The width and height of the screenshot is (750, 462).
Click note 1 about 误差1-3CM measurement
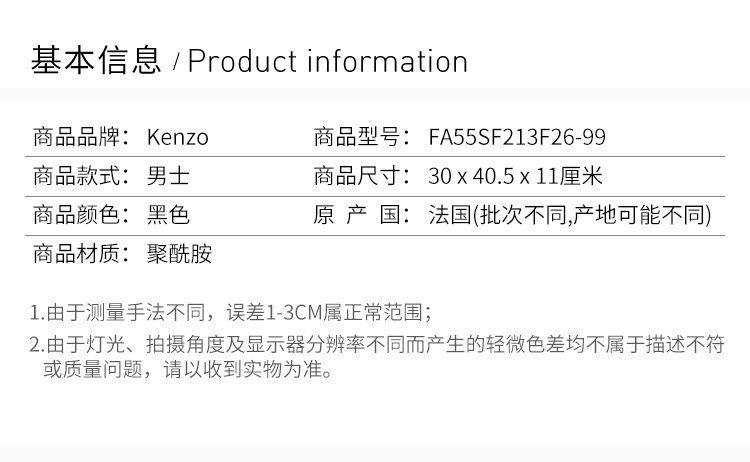point(231,312)
